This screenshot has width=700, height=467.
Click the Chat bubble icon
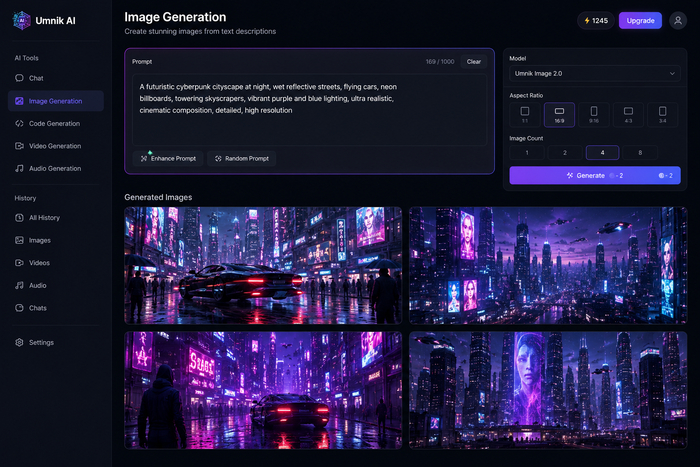(19, 78)
